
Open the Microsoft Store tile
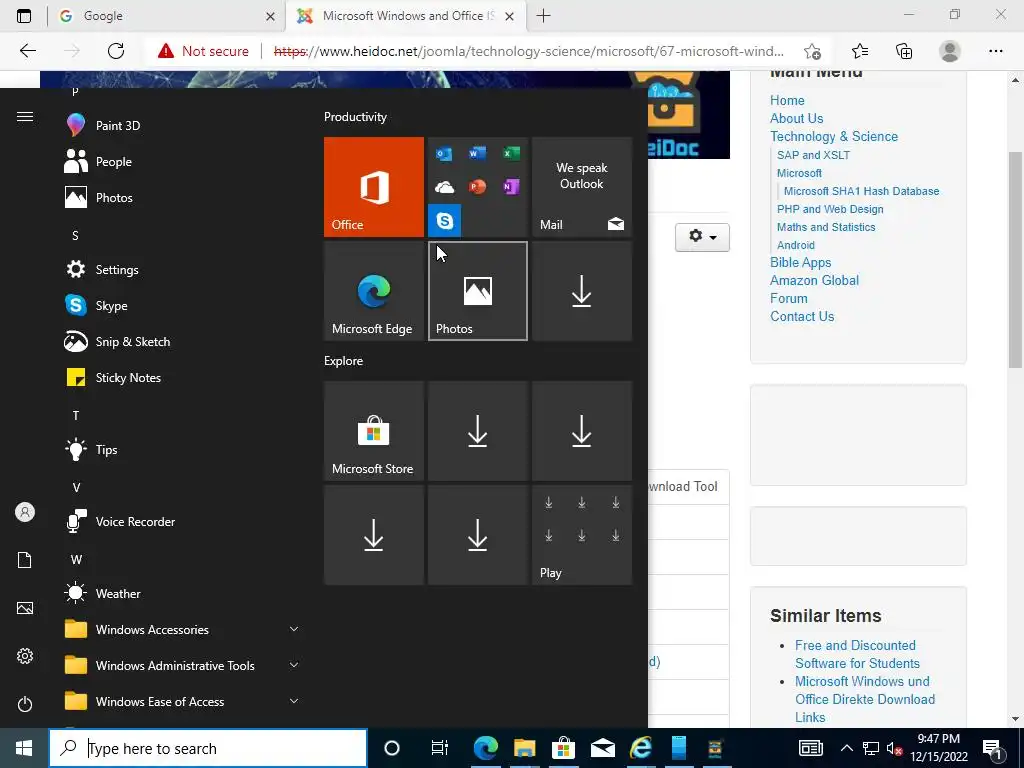click(x=374, y=431)
